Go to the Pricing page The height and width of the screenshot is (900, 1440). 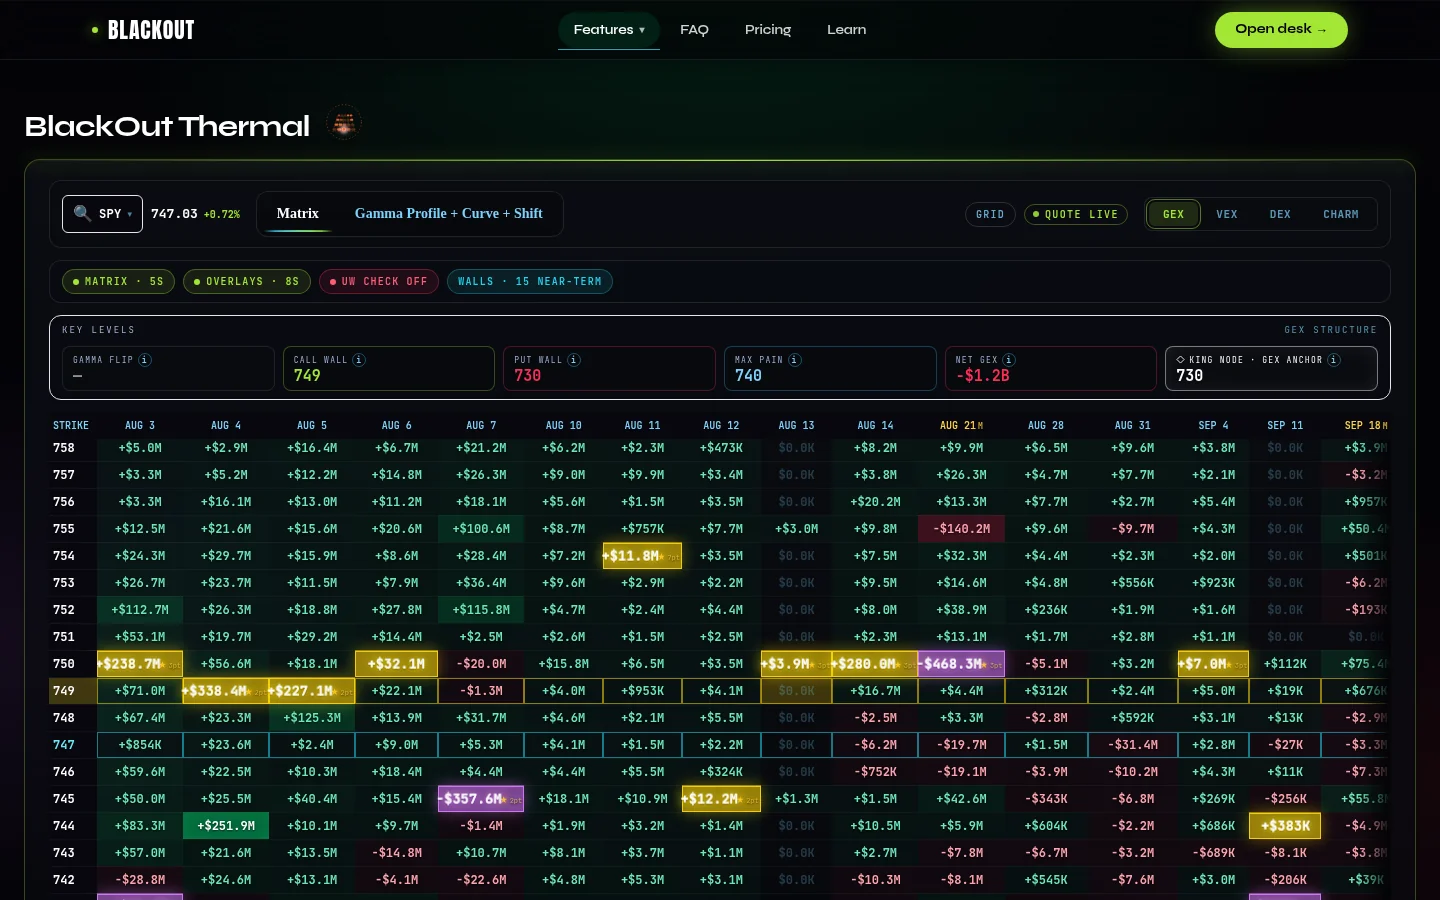(x=768, y=30)
